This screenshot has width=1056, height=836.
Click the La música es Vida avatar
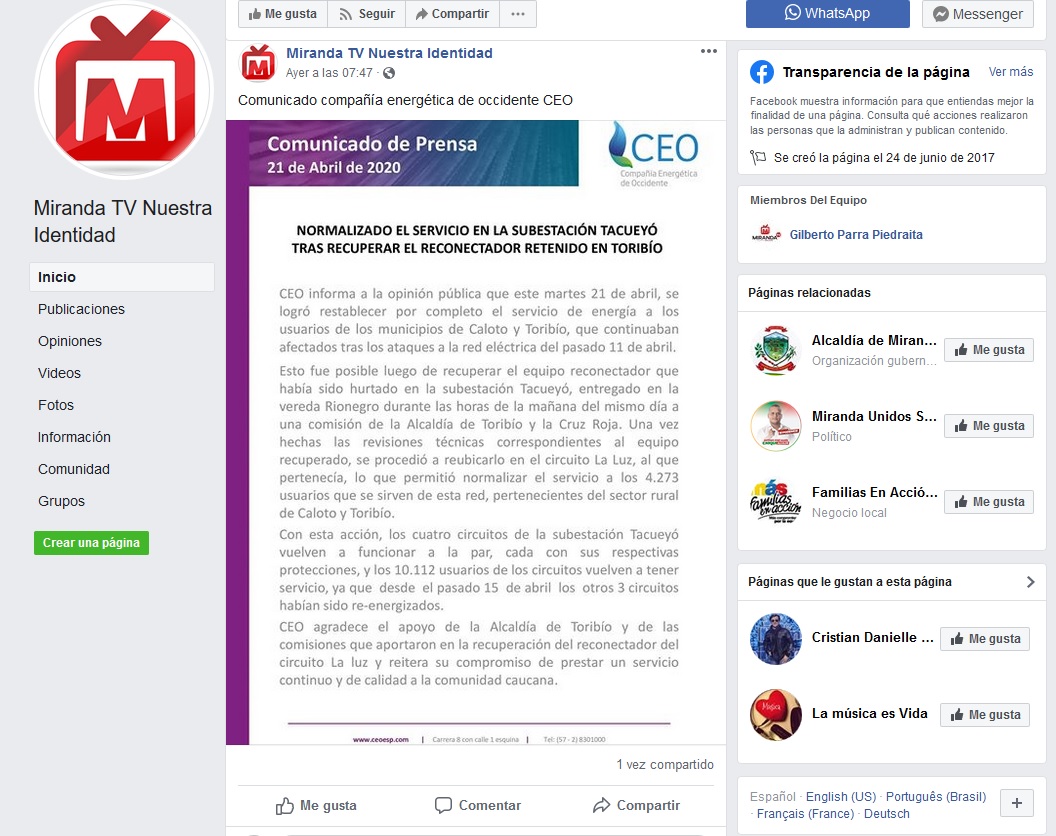pyautogui.click(x=776, y=715)
